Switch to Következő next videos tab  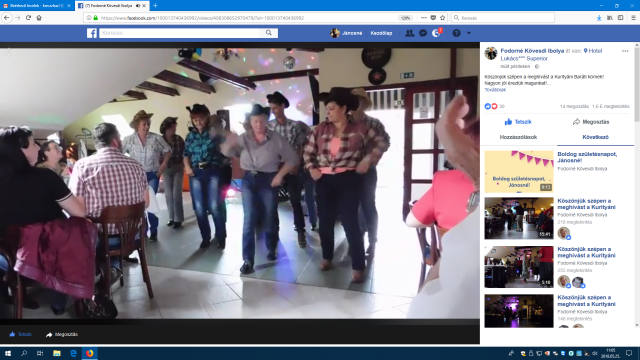[x=595, y=137]
